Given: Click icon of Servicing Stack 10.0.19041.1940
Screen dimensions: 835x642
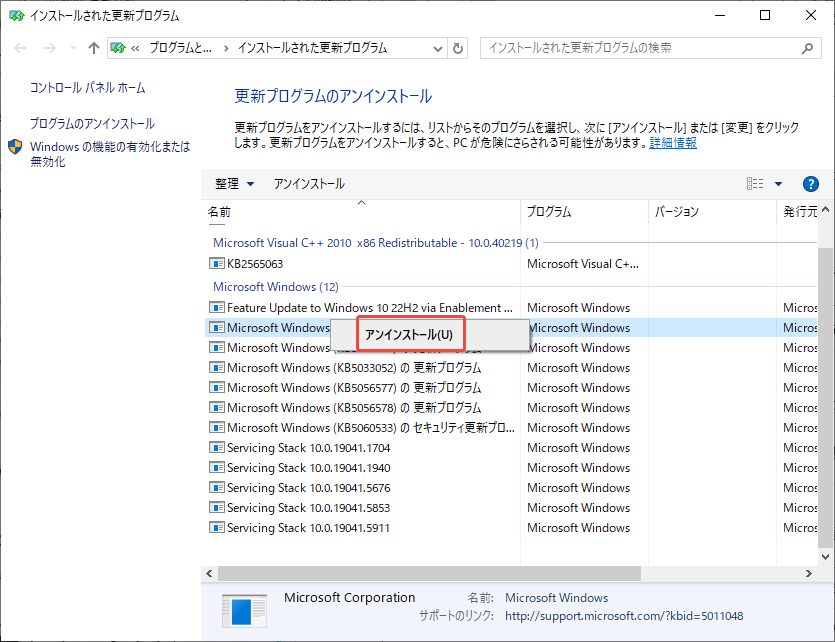Looking at the screenshot, I should 217,468.
